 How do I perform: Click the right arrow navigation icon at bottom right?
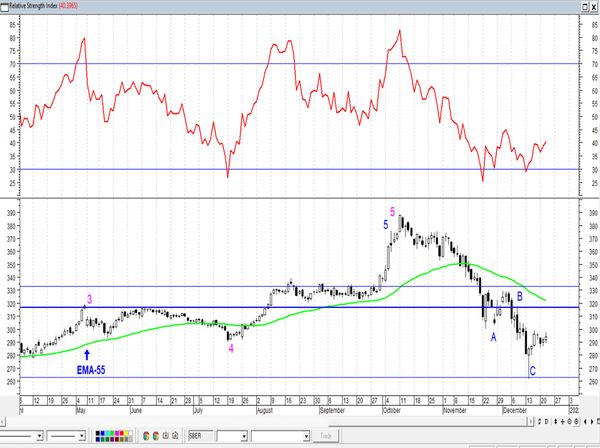click(592, 422)
